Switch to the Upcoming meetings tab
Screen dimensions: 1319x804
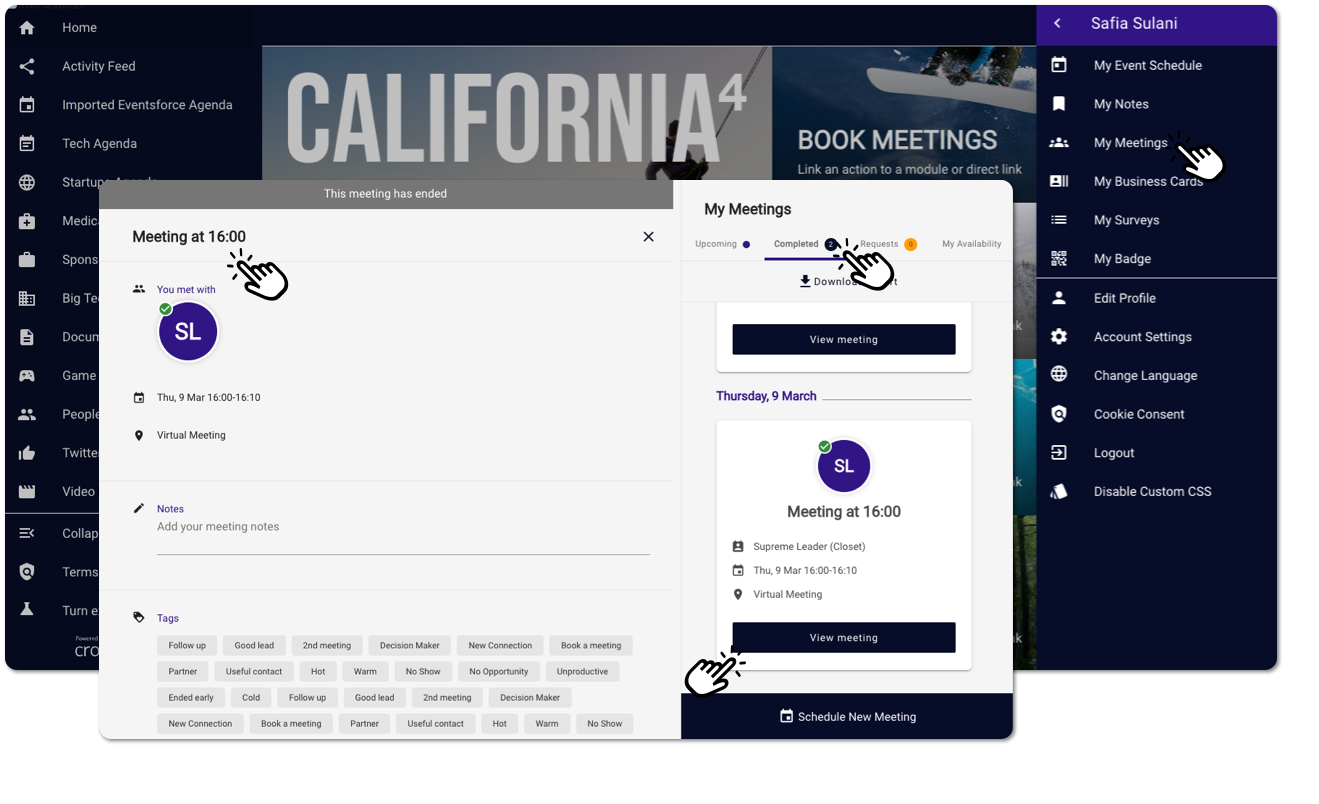[716, 244]
